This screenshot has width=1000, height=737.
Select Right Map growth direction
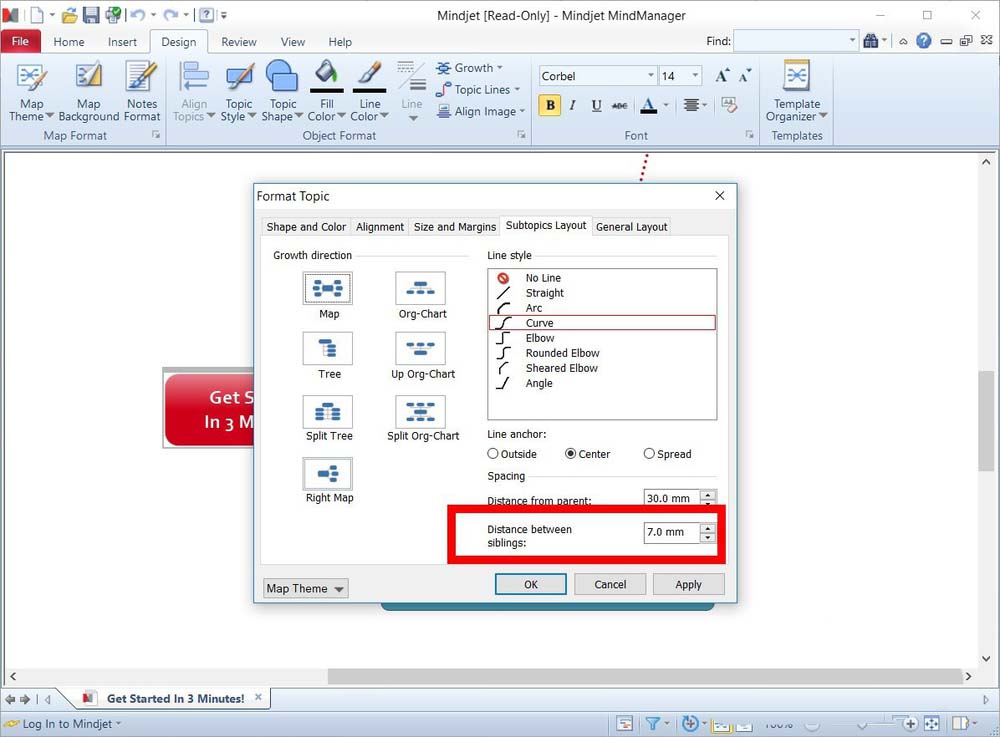pos(328,474)
